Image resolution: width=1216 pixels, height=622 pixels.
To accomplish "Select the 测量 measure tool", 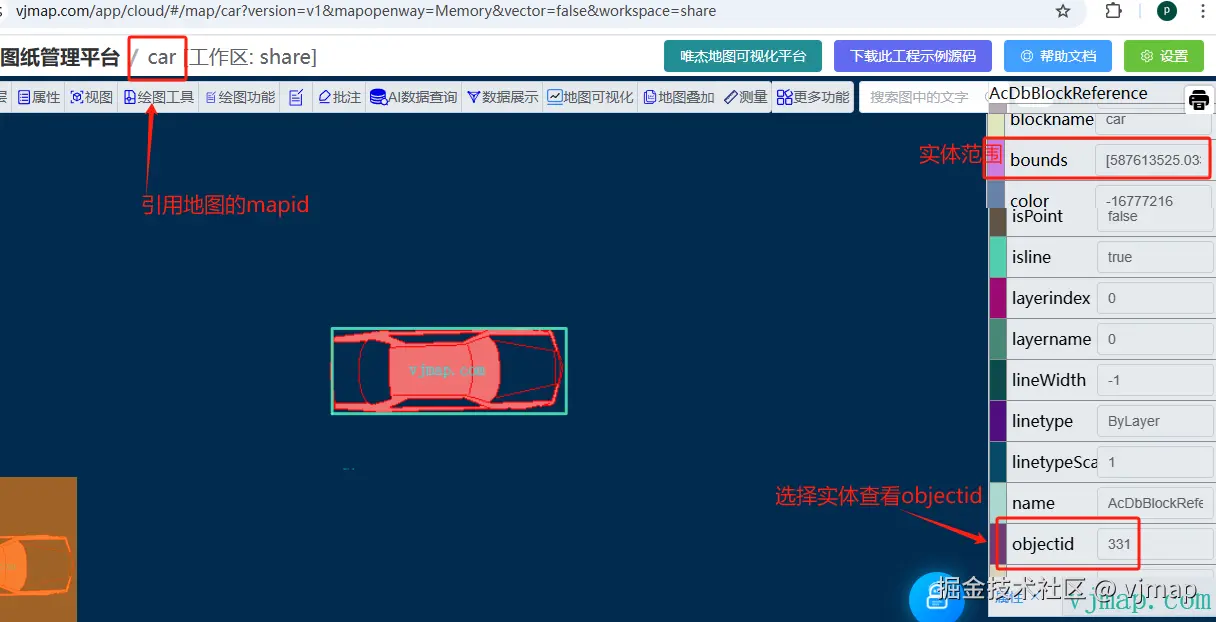I will pyautogui.click(x=746, y=97).
